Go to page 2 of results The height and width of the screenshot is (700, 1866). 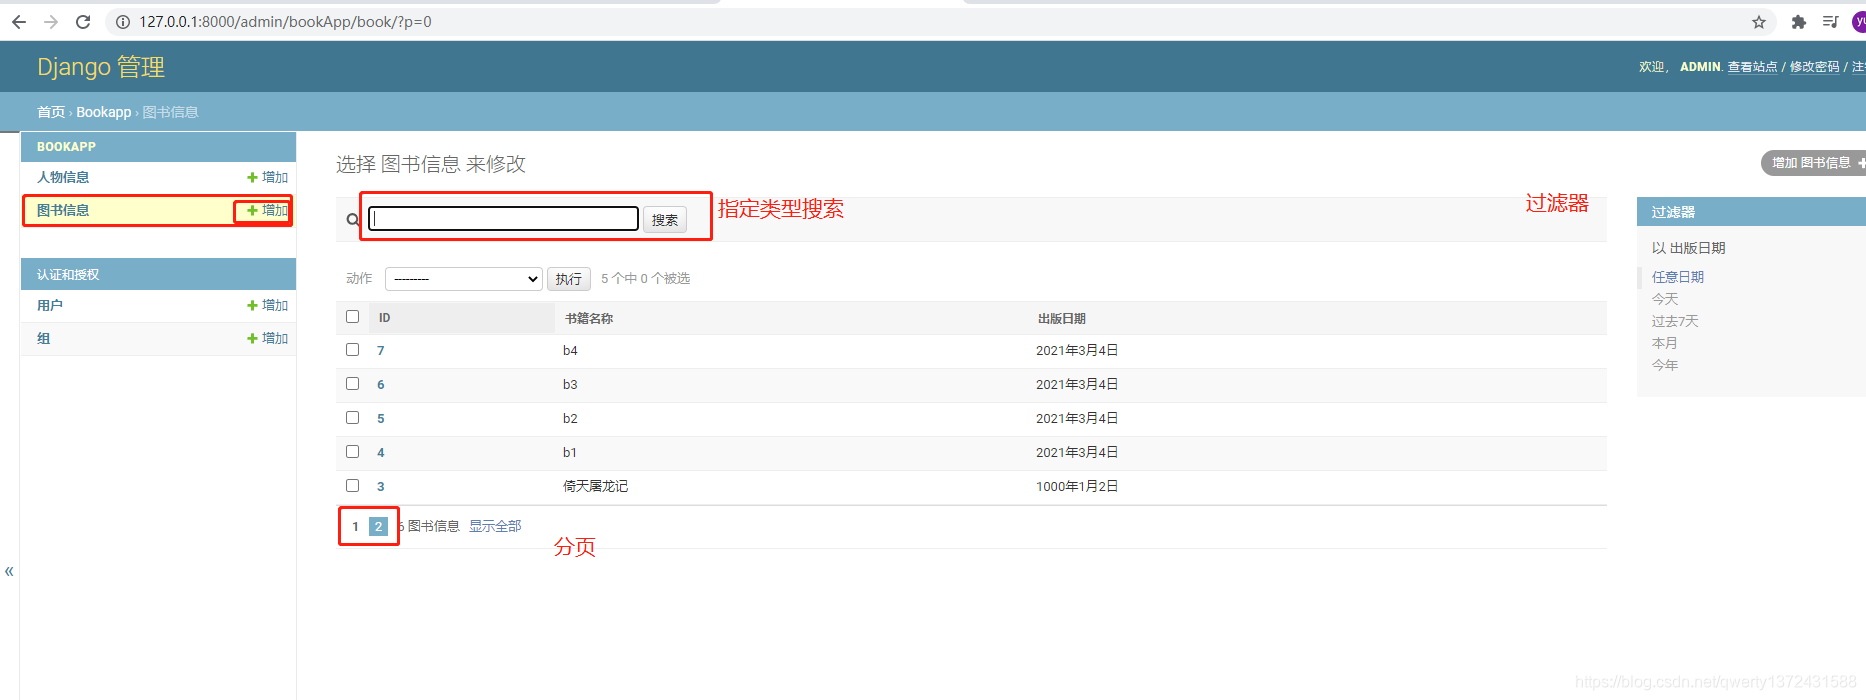378,526
